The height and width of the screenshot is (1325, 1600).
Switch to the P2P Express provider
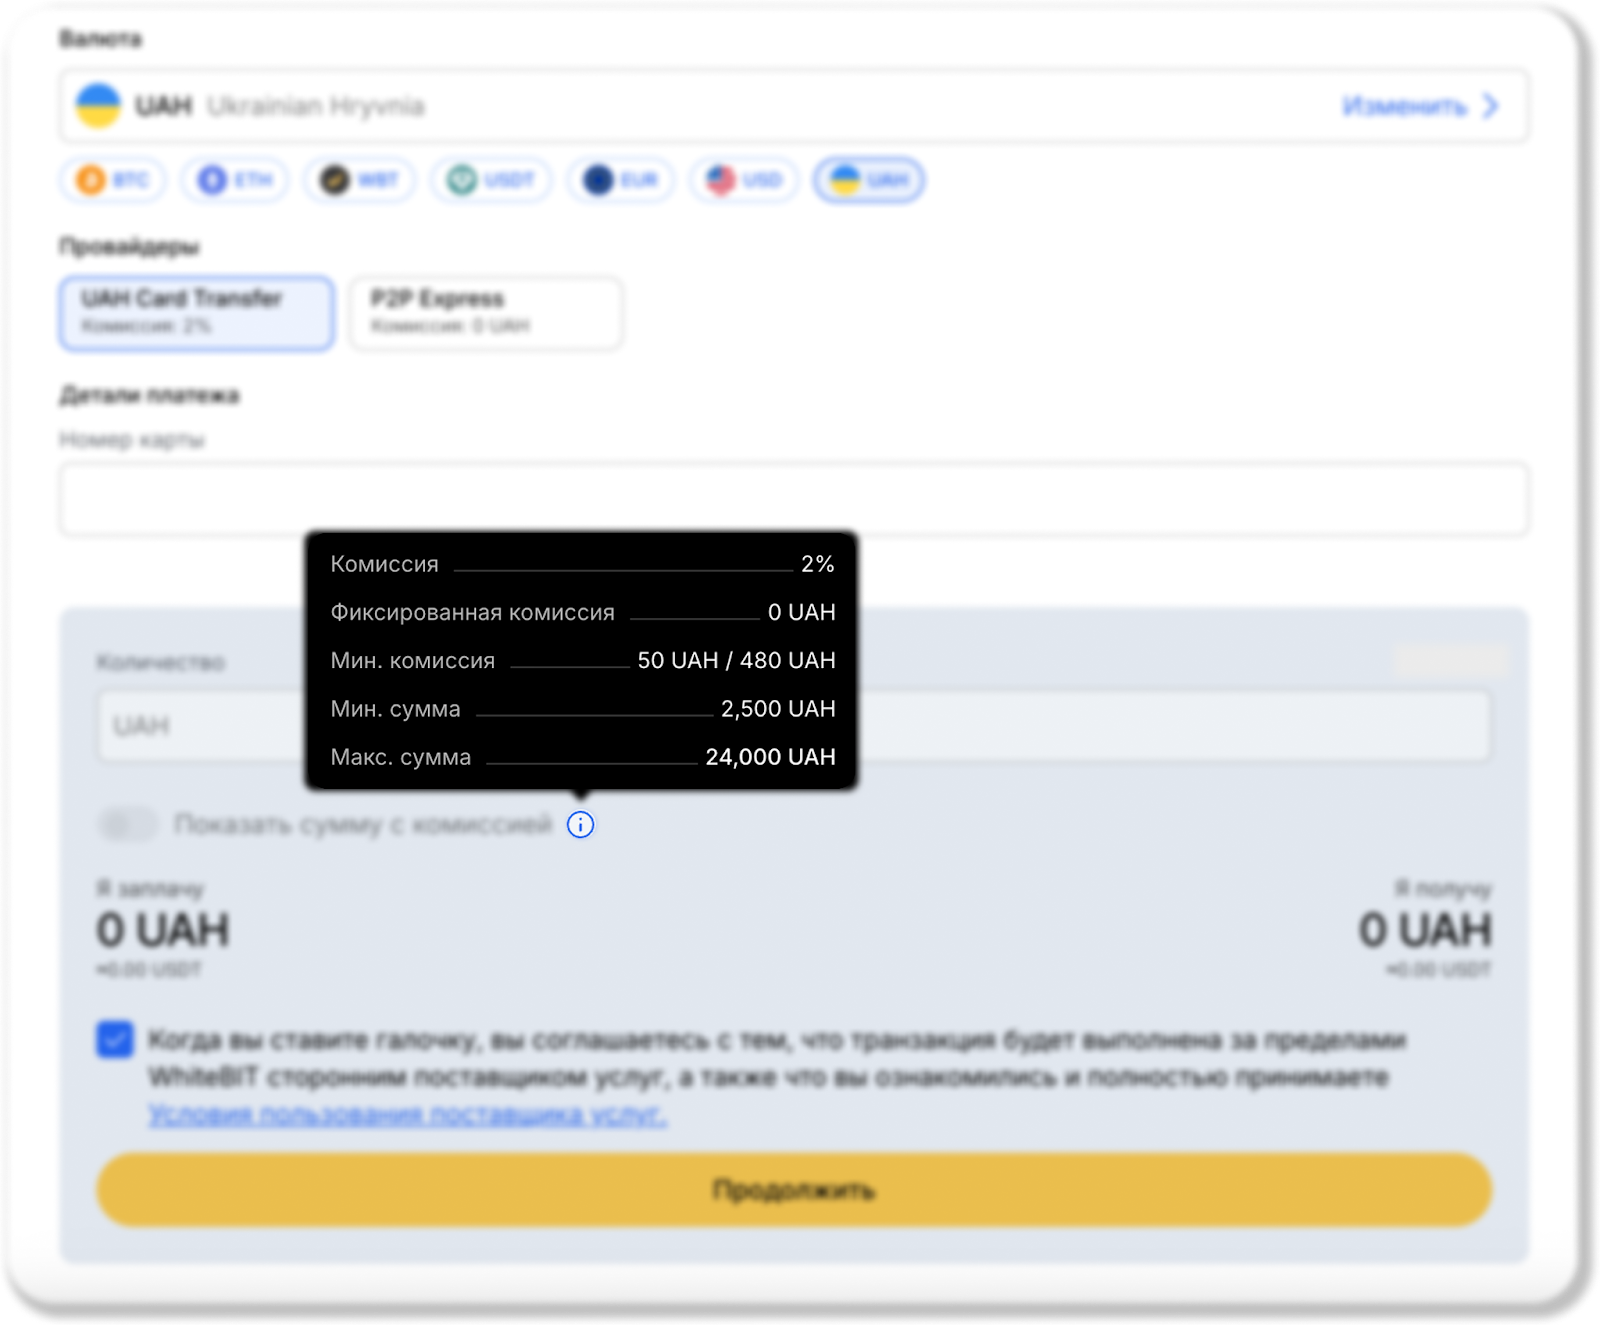(x=486, y=313)
